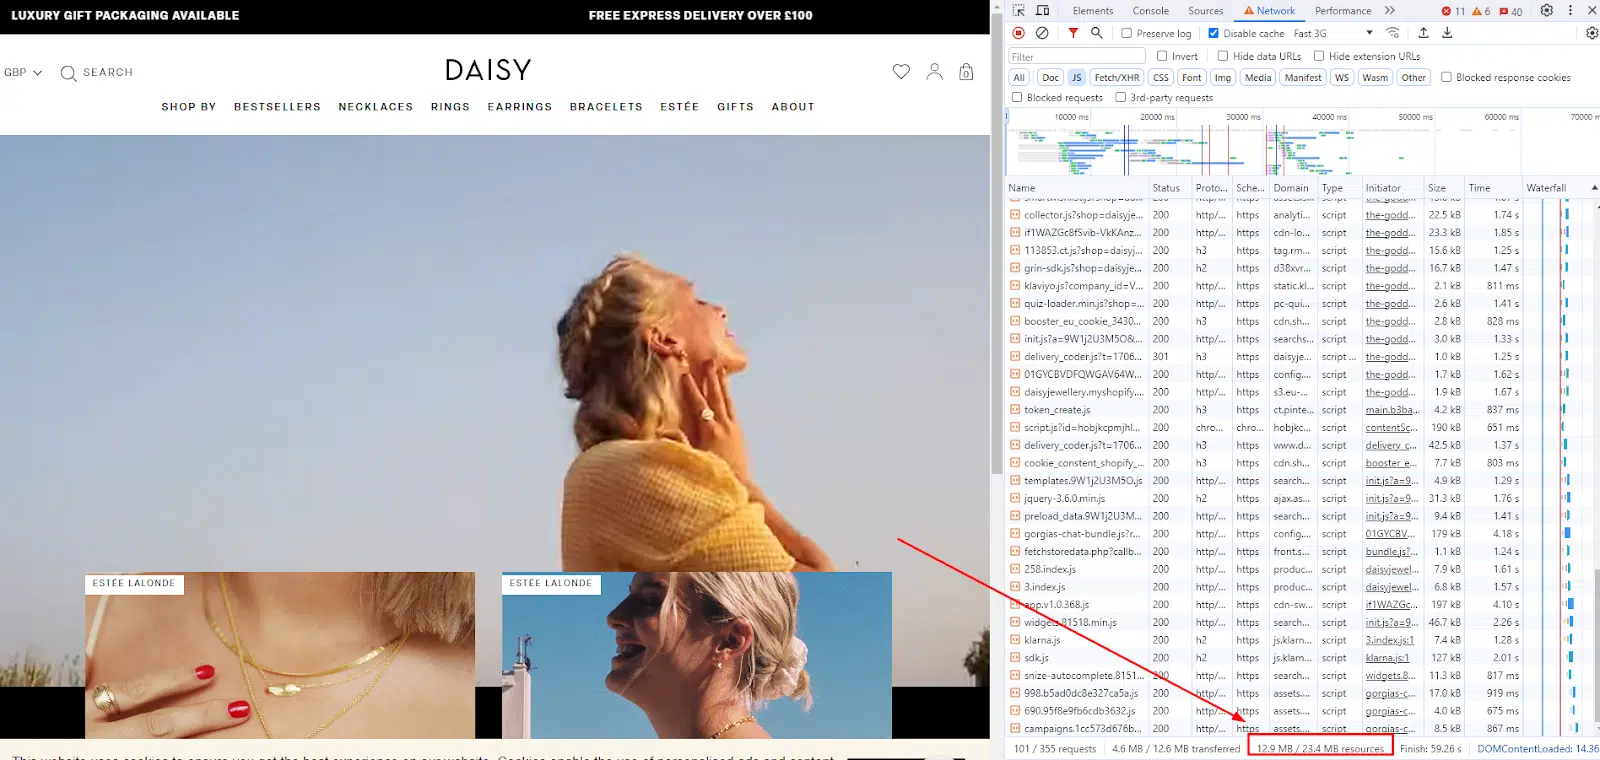Switch to the Elements tab
The image size is (1600, 760).
(x=1093, y=11)
